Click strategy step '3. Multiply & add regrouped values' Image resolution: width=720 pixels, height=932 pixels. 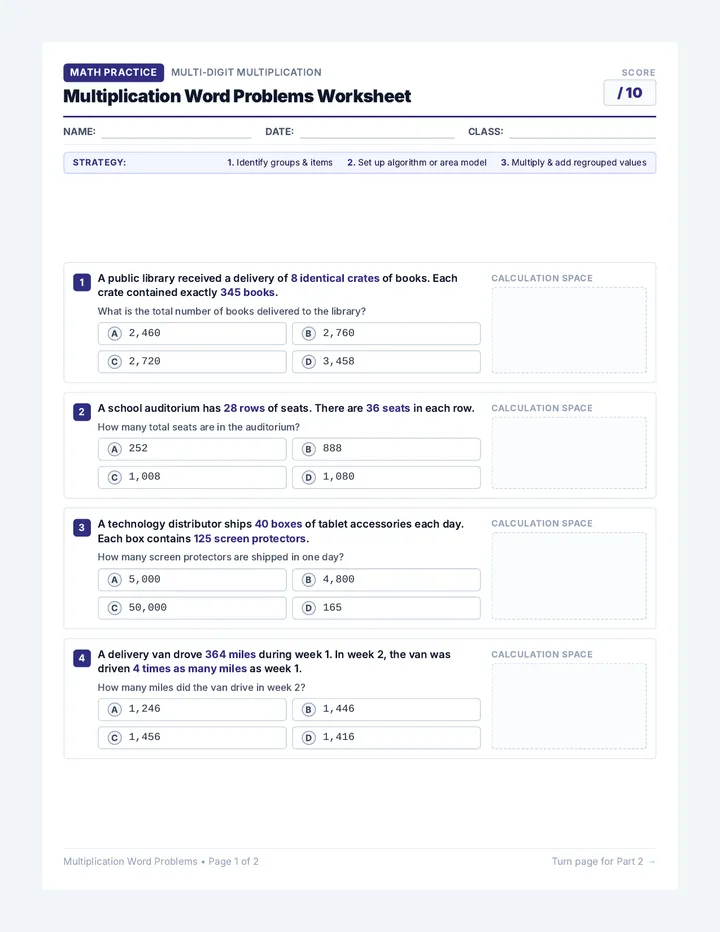573,162
